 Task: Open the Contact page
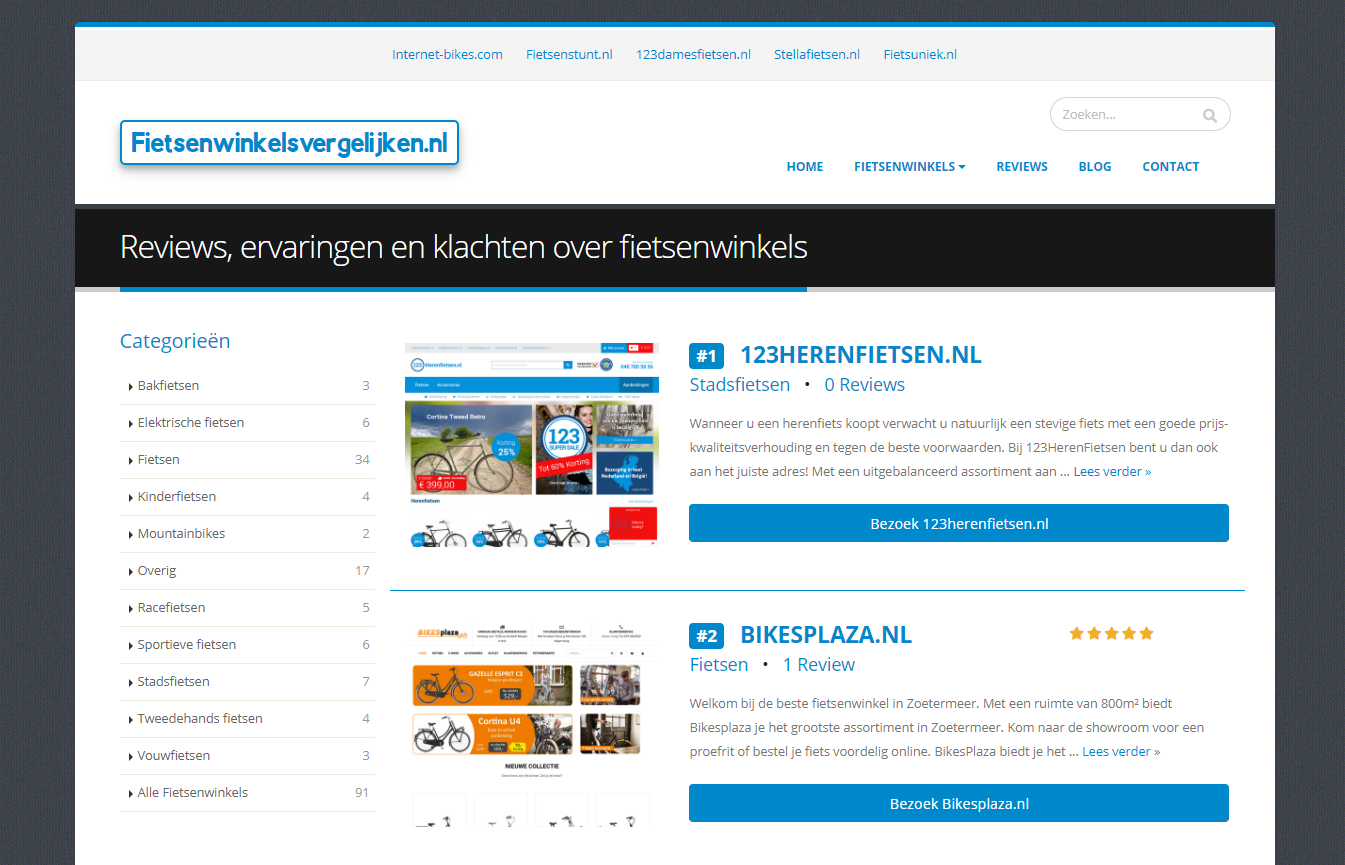pyautogui.click(x=1171, y=167)
